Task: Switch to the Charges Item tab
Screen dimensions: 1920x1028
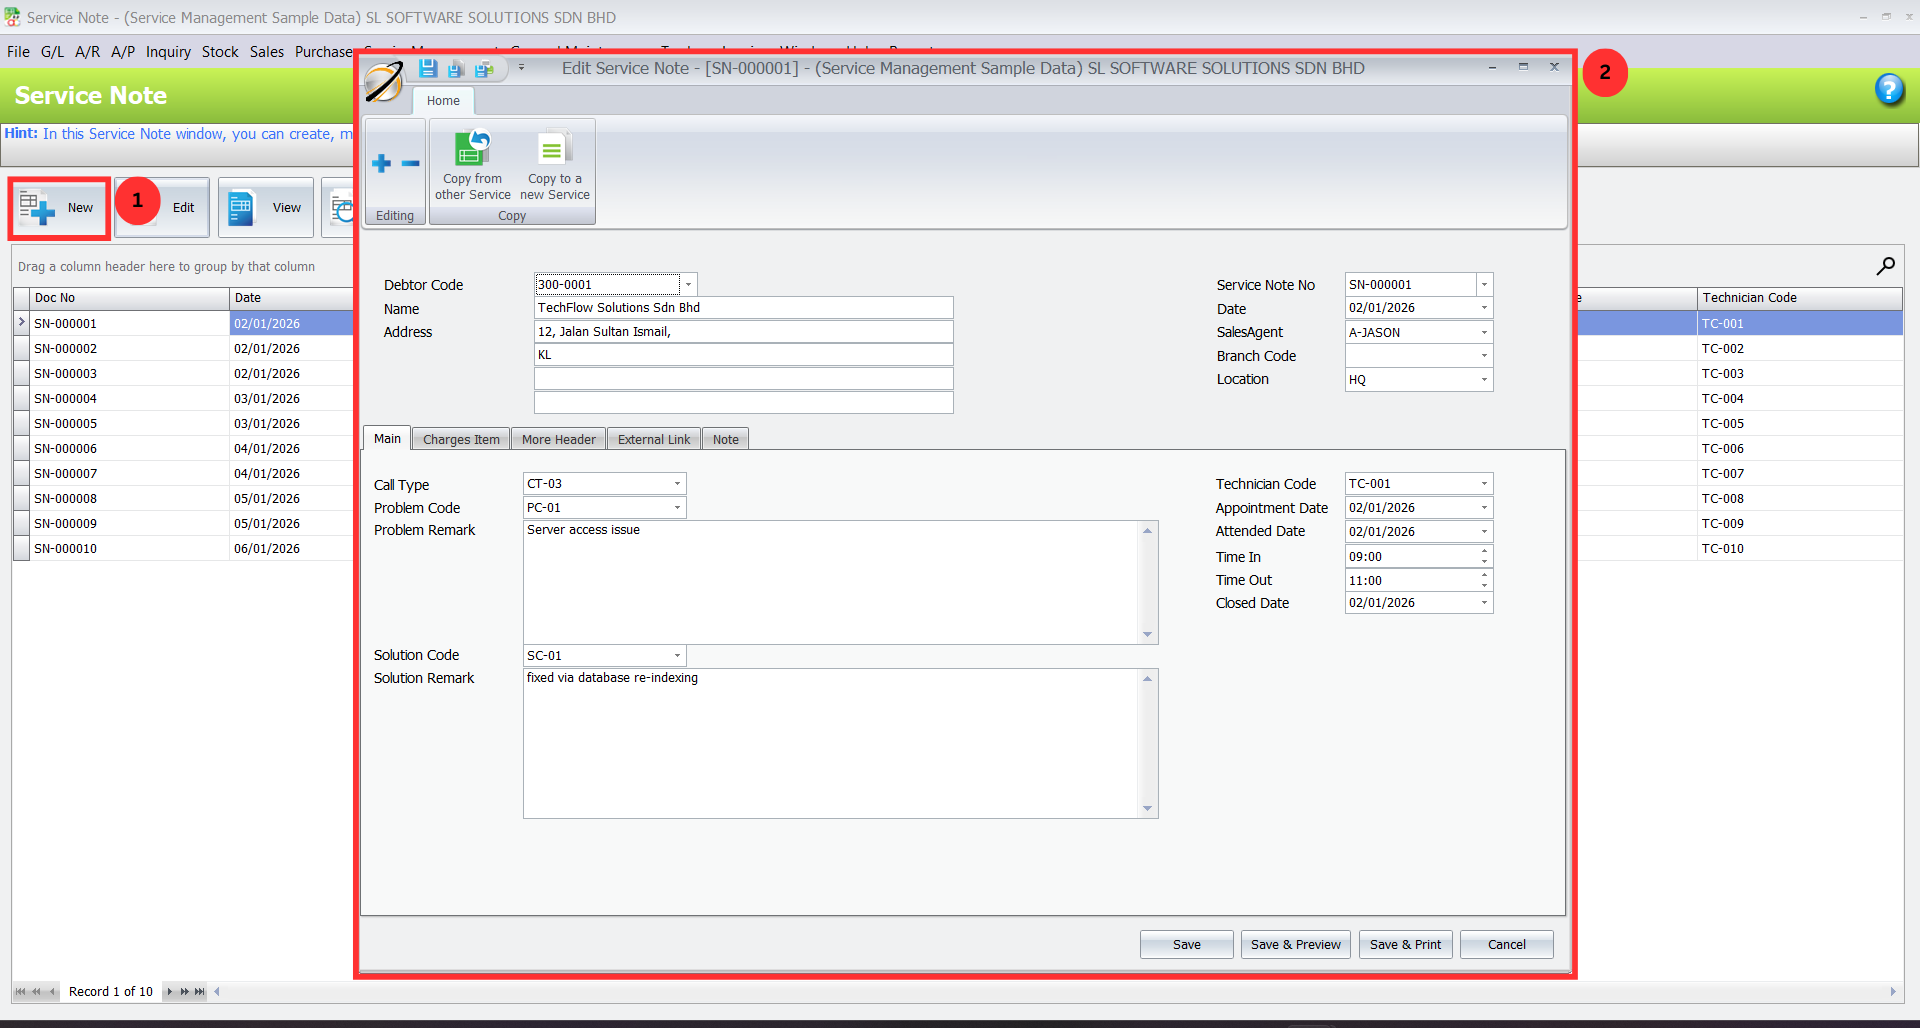Action: pos(461,439)
